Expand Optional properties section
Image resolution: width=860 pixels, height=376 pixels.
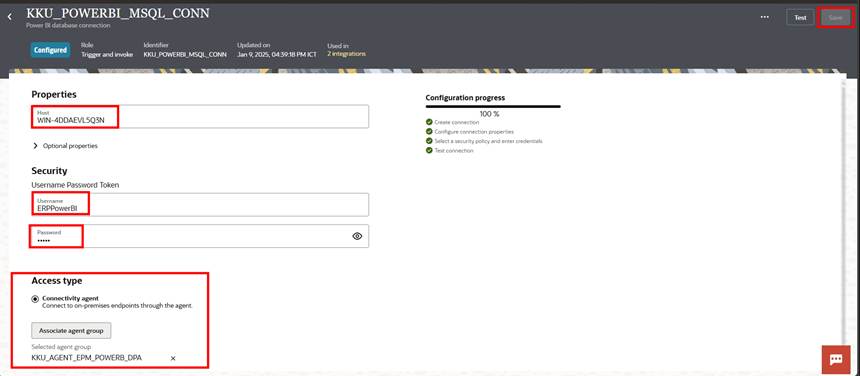point(65,146)
